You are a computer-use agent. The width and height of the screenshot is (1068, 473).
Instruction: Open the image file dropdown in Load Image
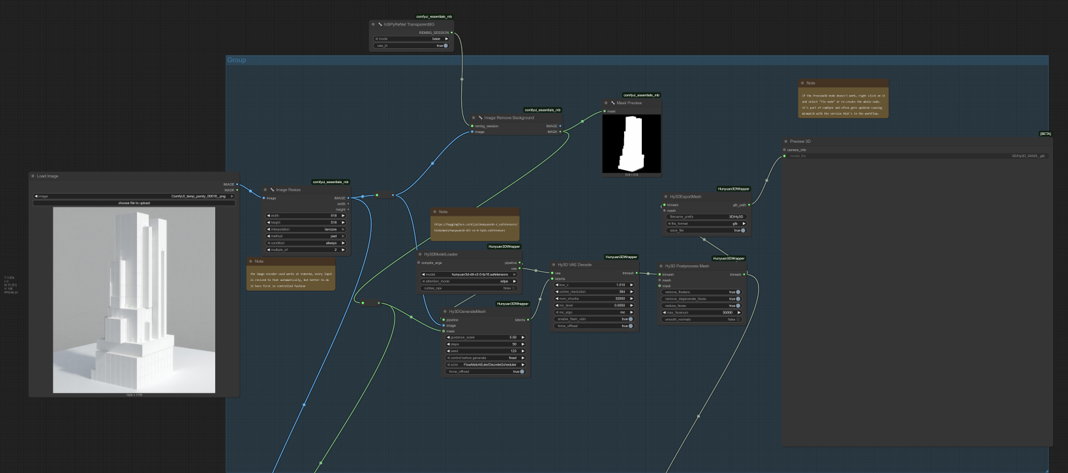(x=134, y=196)
